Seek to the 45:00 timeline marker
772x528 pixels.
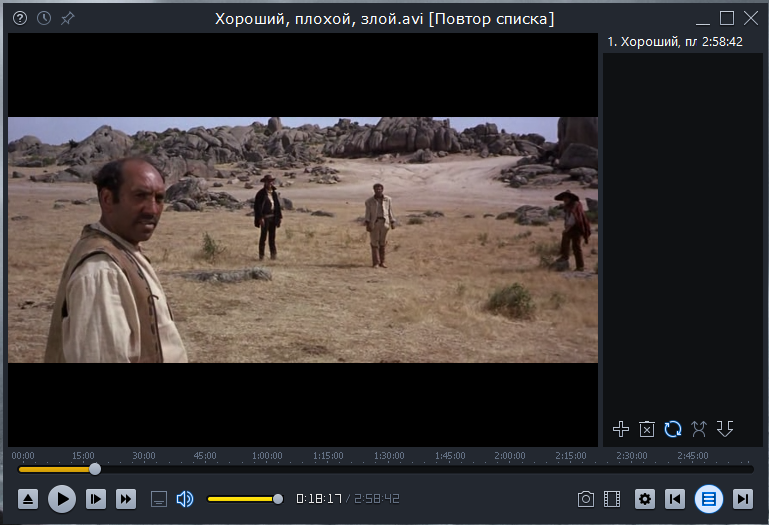click(x=205, y=456)
